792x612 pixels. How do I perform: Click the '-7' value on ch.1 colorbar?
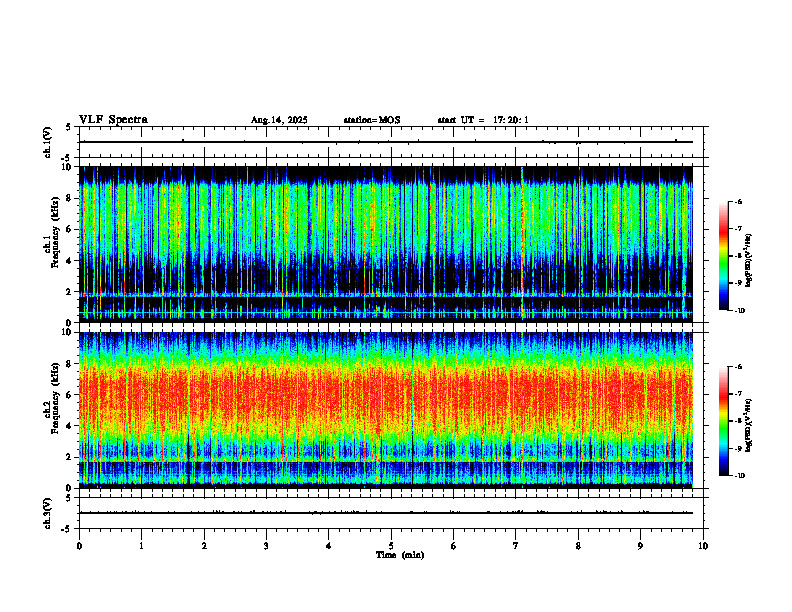(737, 229)
